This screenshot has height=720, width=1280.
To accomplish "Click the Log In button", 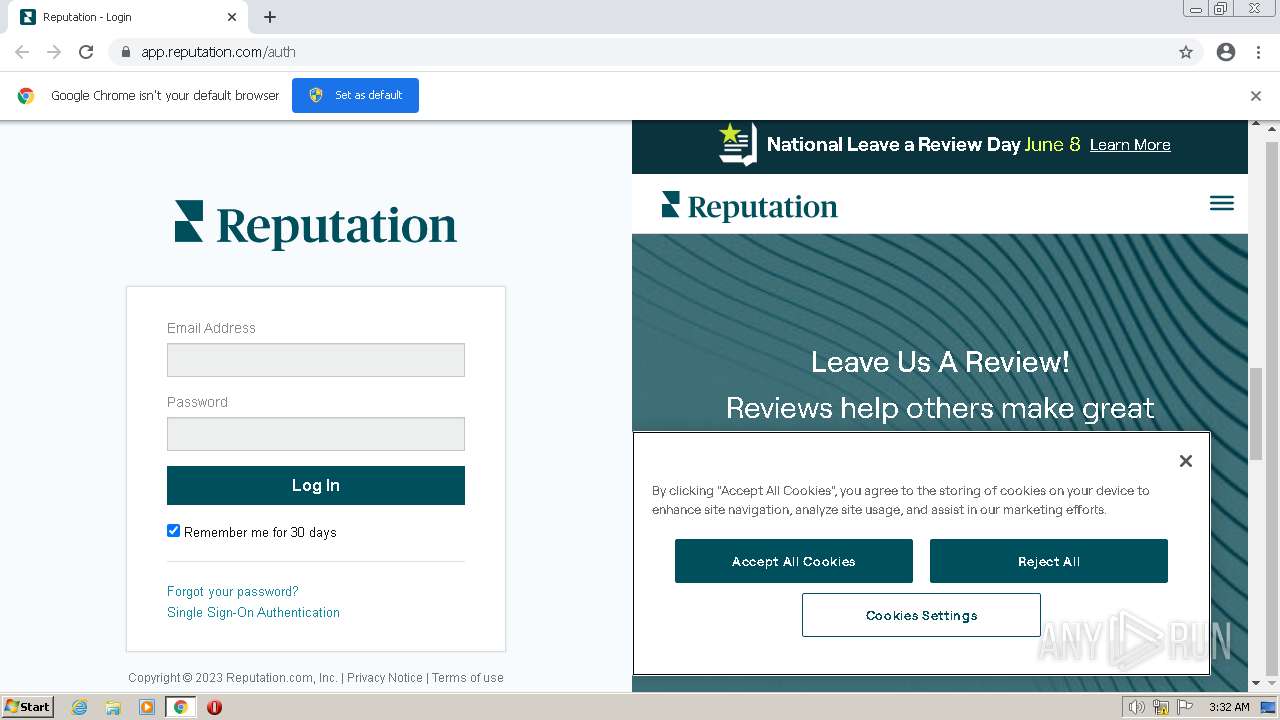I will pyautogui.click(x=316, y=485).
